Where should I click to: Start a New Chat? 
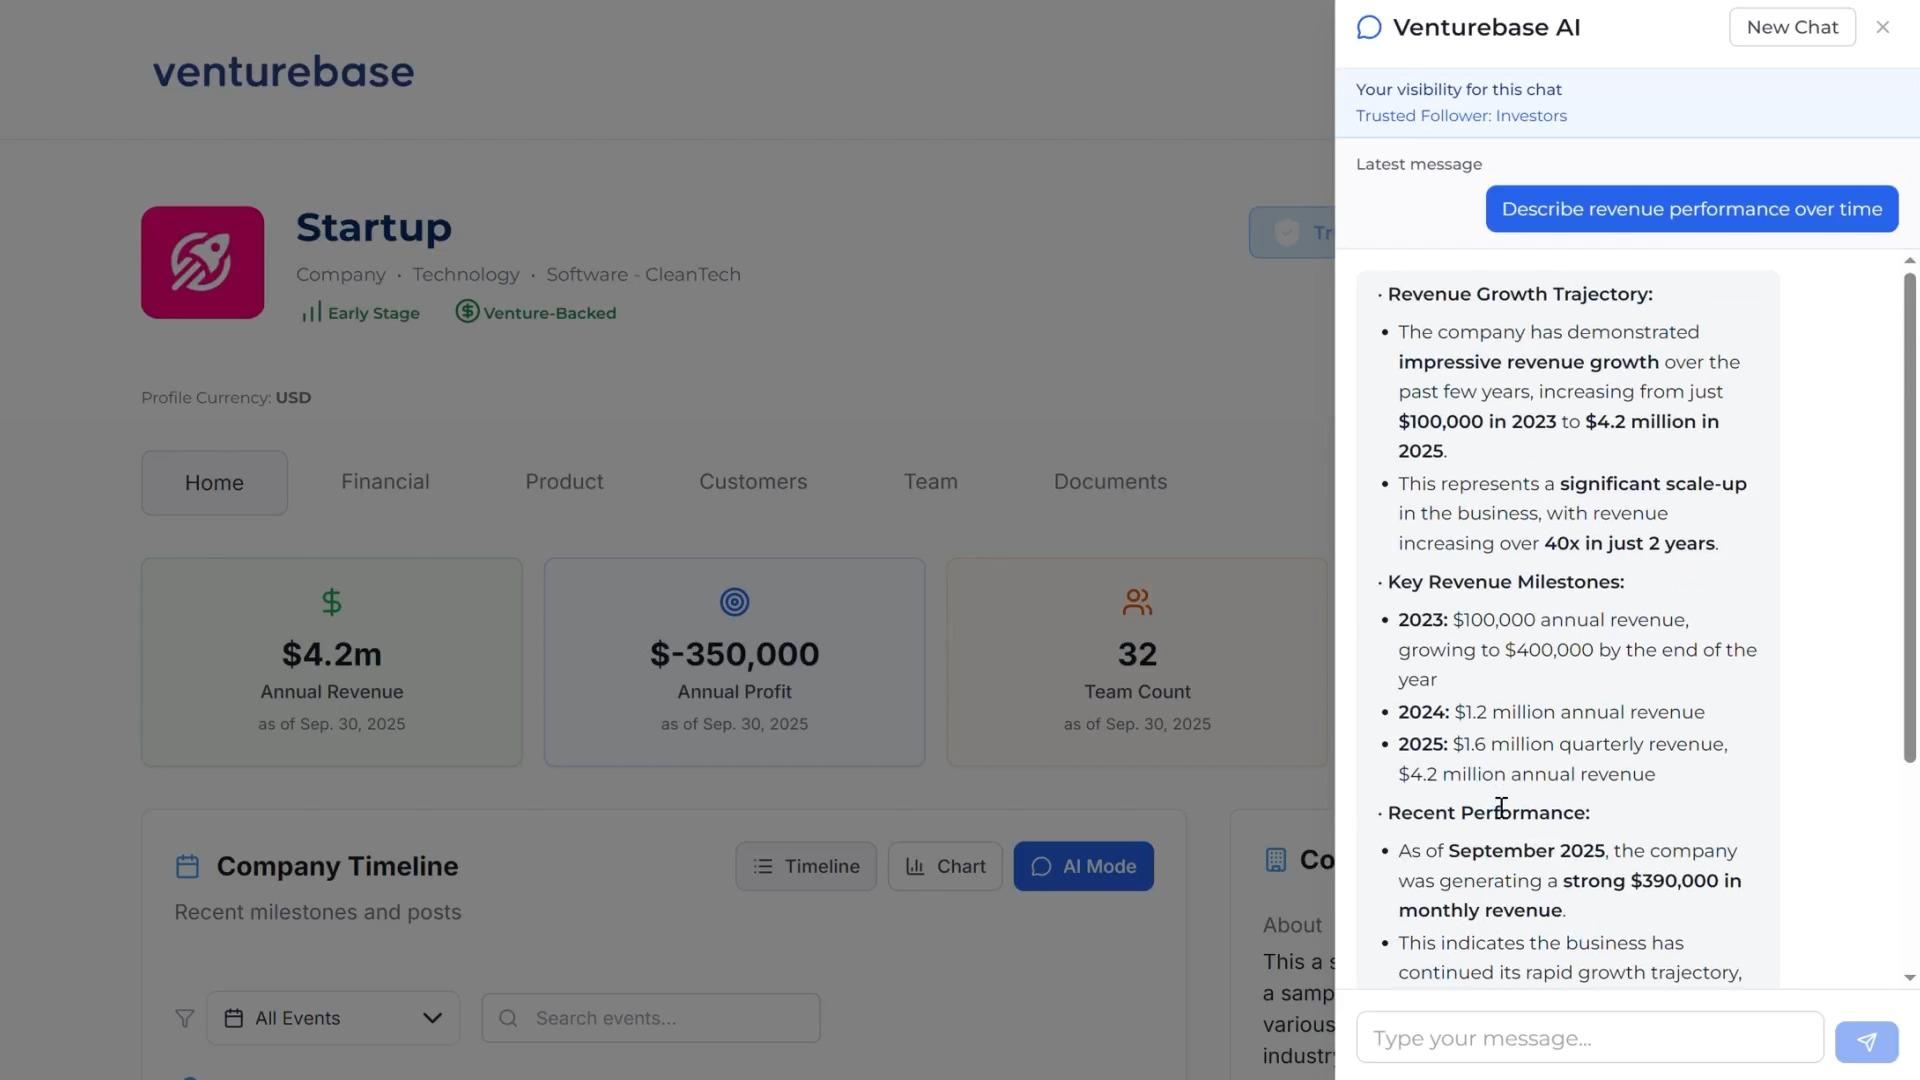pos(1792,27)
